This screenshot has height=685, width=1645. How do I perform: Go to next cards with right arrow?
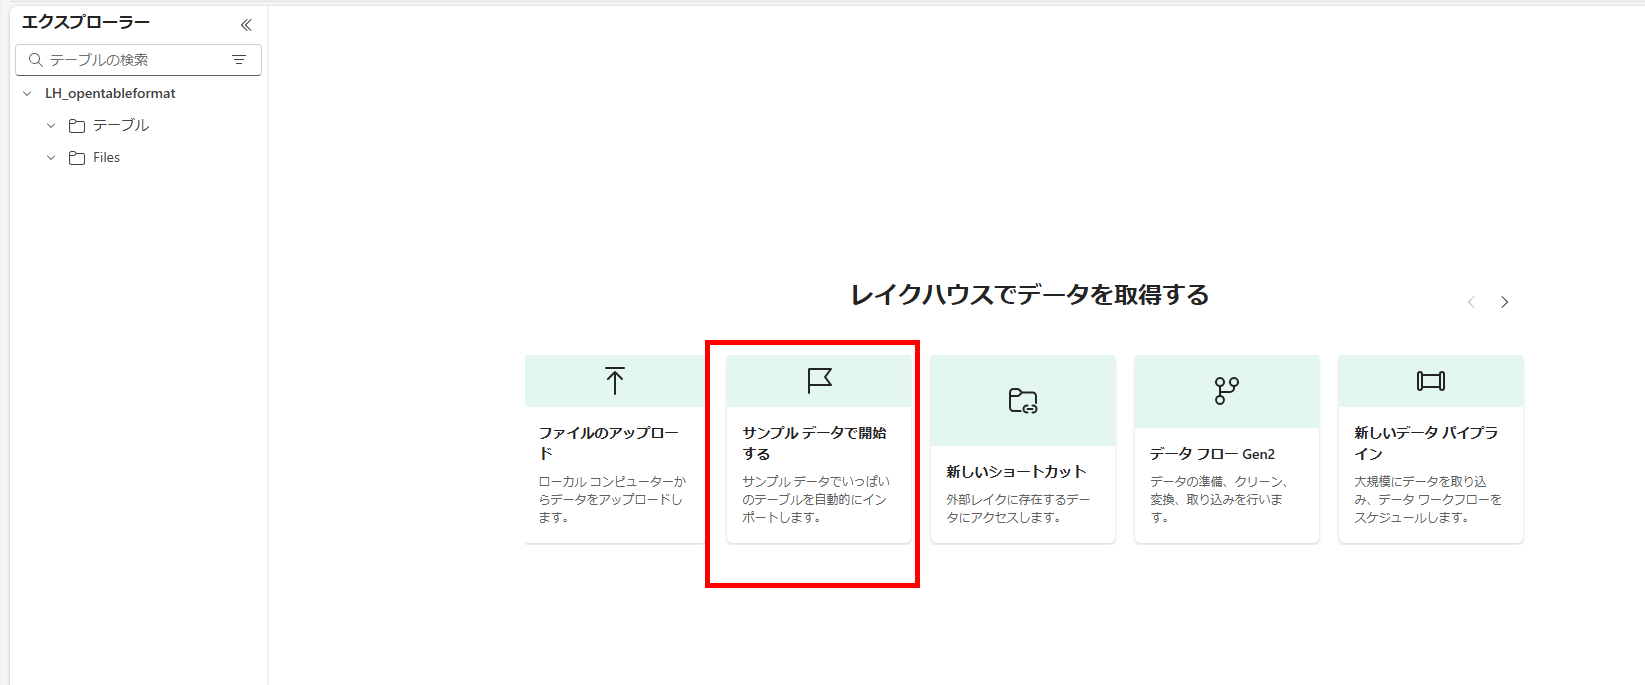(x=1504, y=302)
